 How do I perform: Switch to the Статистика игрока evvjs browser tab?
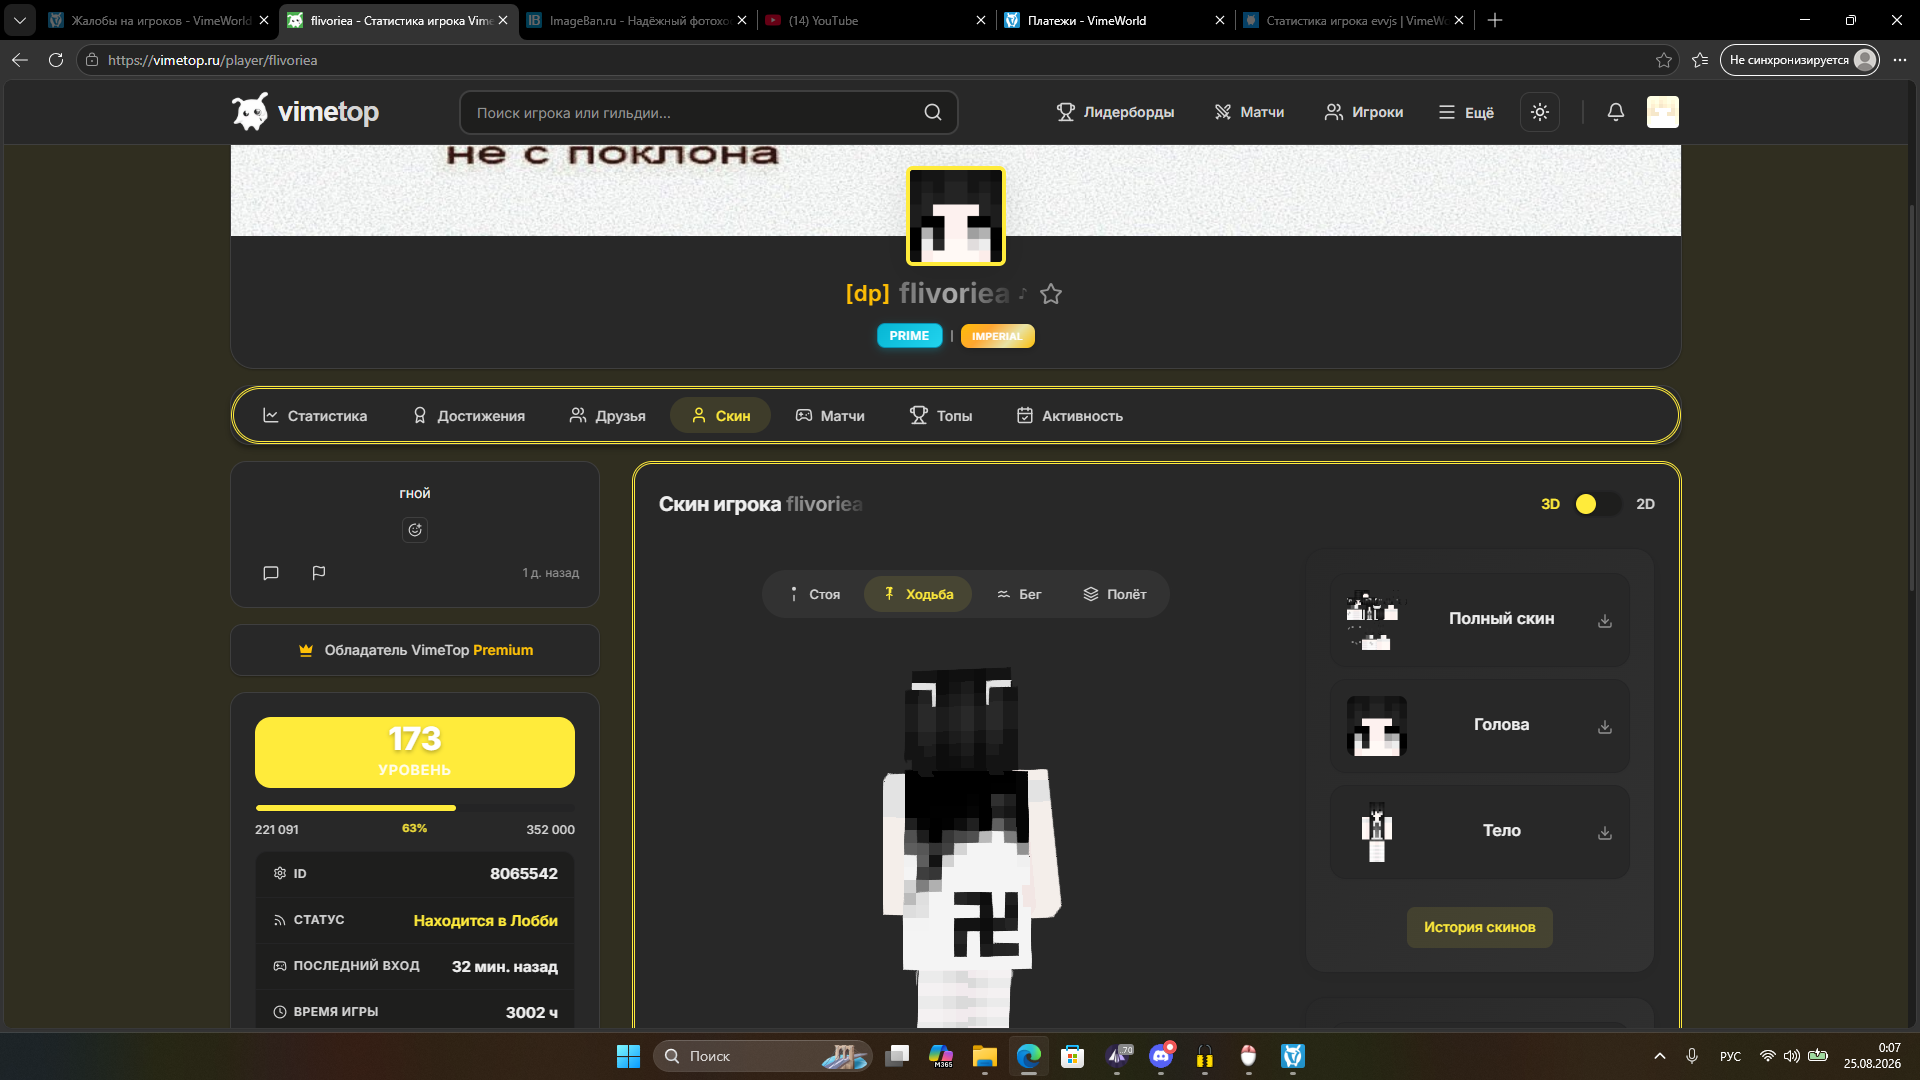1352,20
